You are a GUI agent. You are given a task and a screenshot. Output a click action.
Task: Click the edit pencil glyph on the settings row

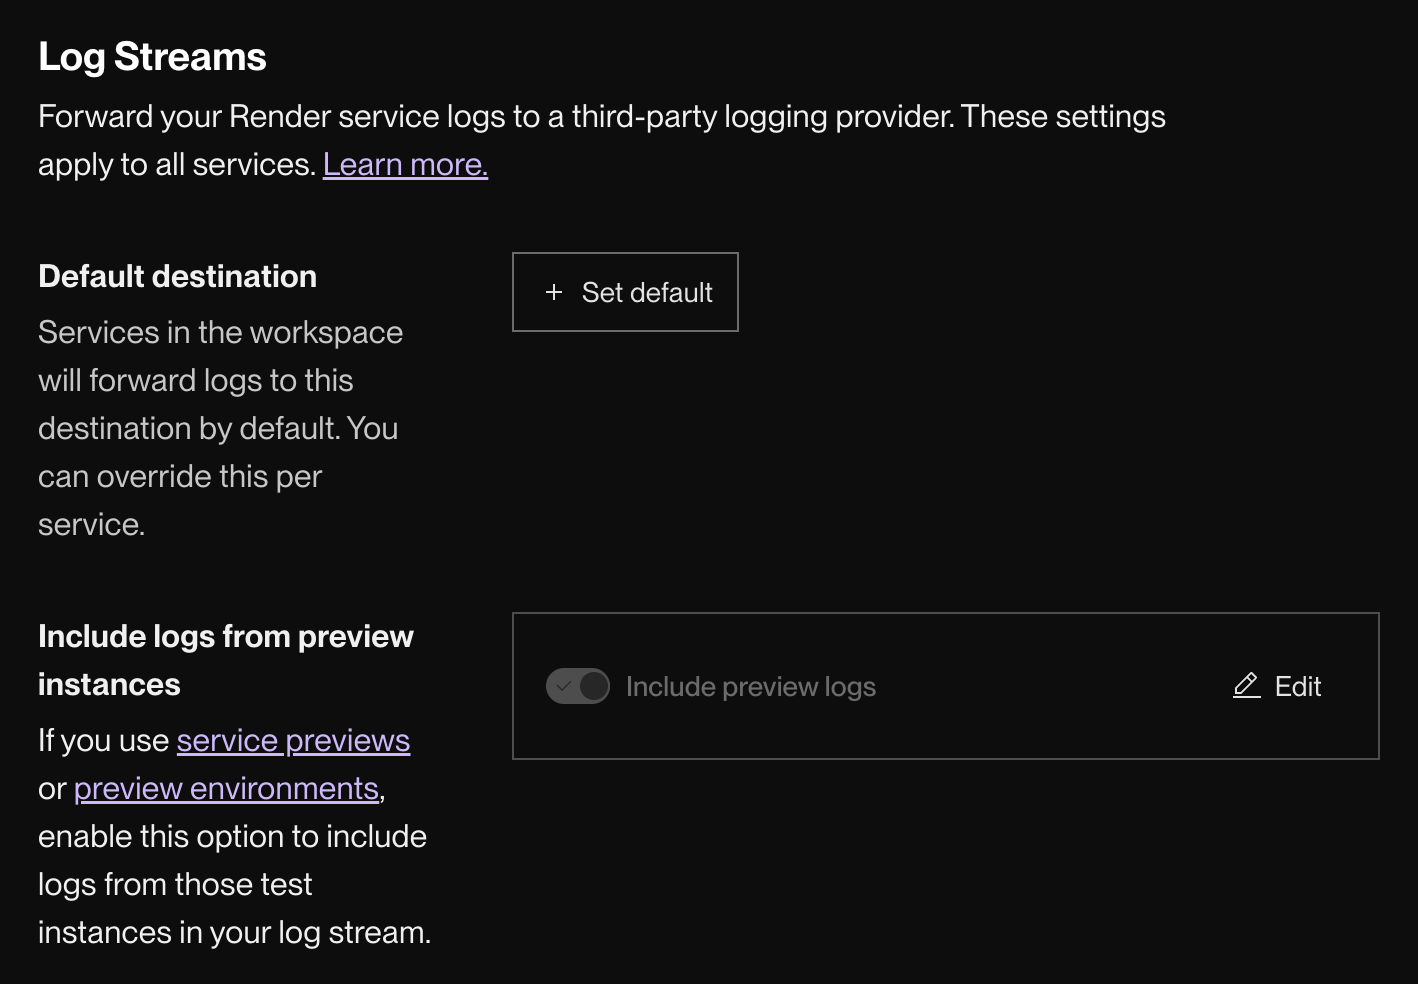tap(1245, 686)
